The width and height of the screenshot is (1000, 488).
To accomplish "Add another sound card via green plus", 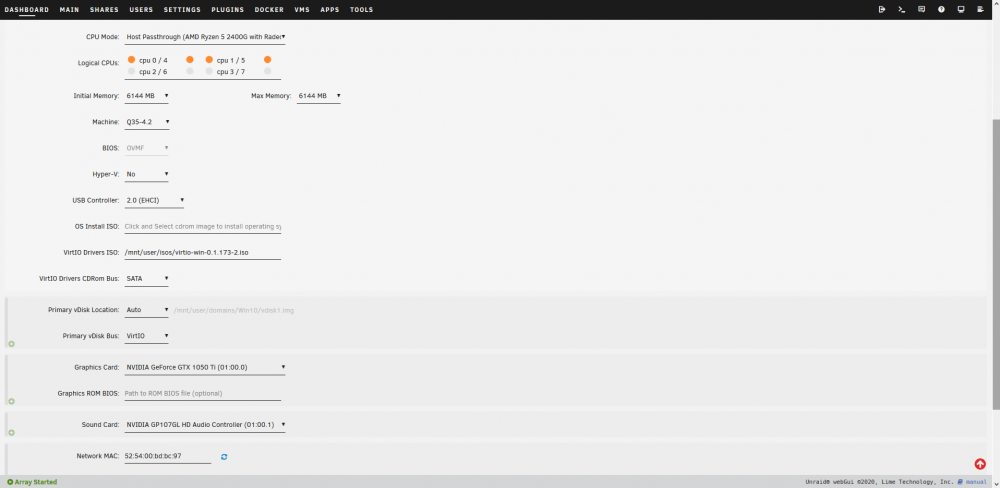I will click(11, 433).
